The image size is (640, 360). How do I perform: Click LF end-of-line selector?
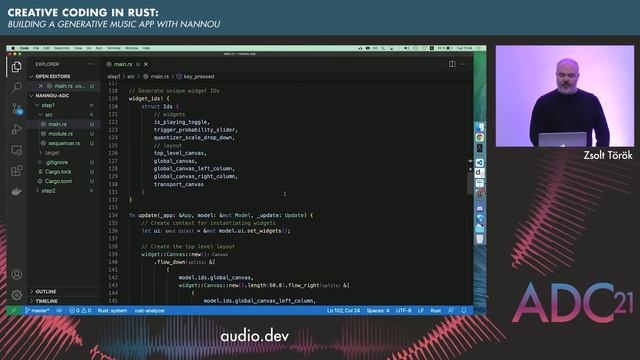pos(421,311)
